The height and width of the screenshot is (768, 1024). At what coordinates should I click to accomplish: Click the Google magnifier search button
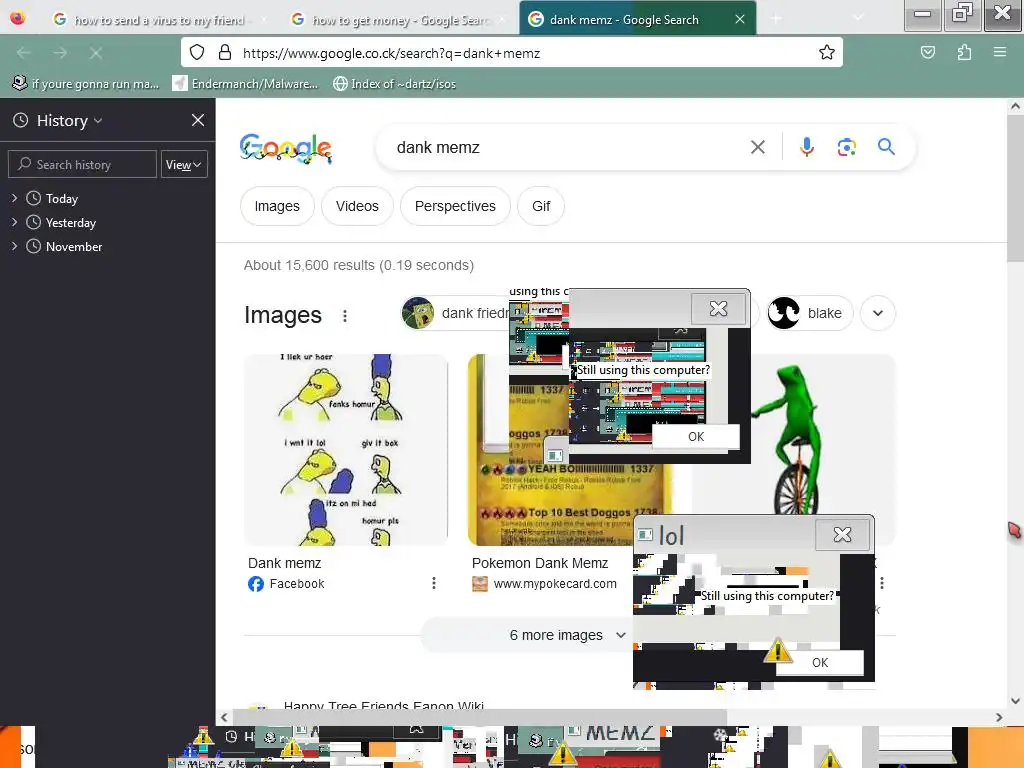pyautogui.click(x=886, y=147)
